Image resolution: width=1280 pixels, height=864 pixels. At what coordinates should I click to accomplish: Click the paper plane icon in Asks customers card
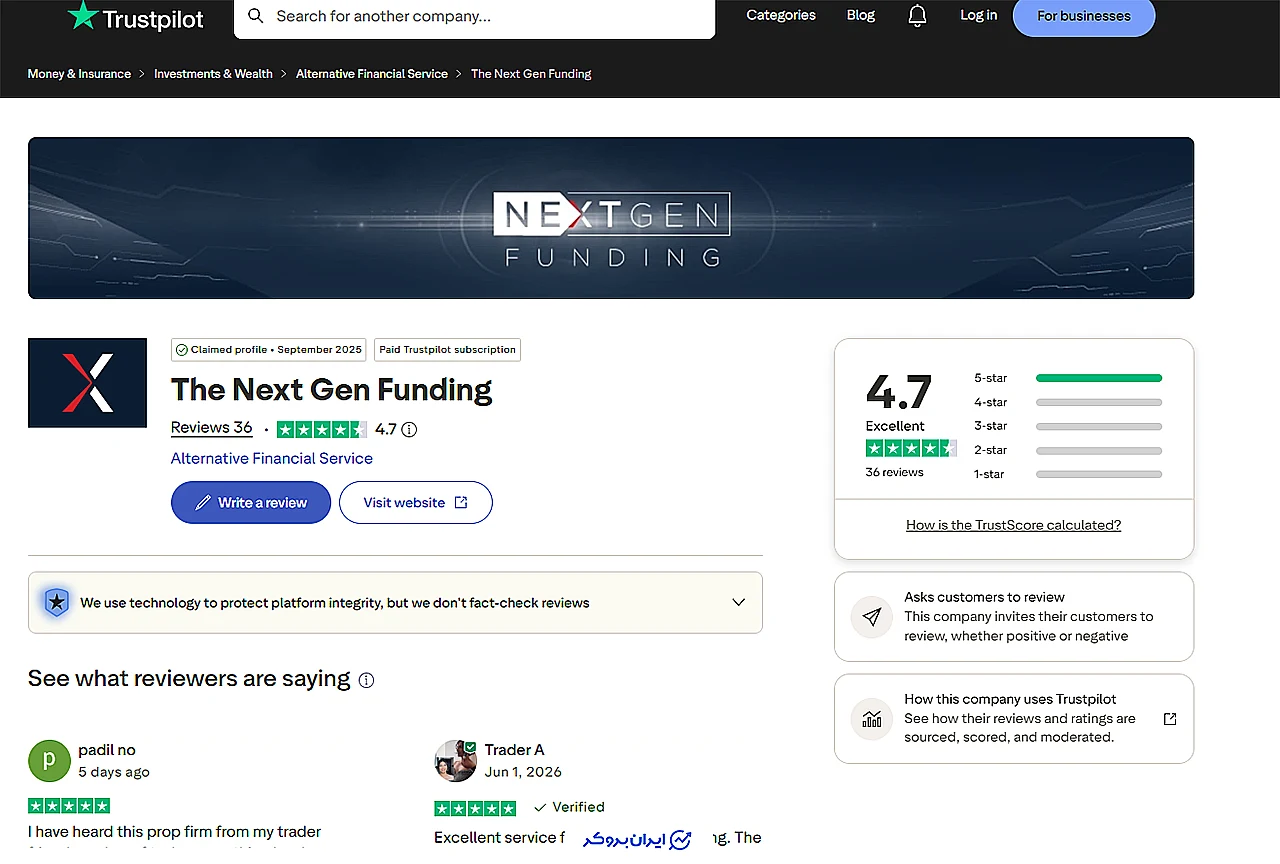click(x=871, y=617)
